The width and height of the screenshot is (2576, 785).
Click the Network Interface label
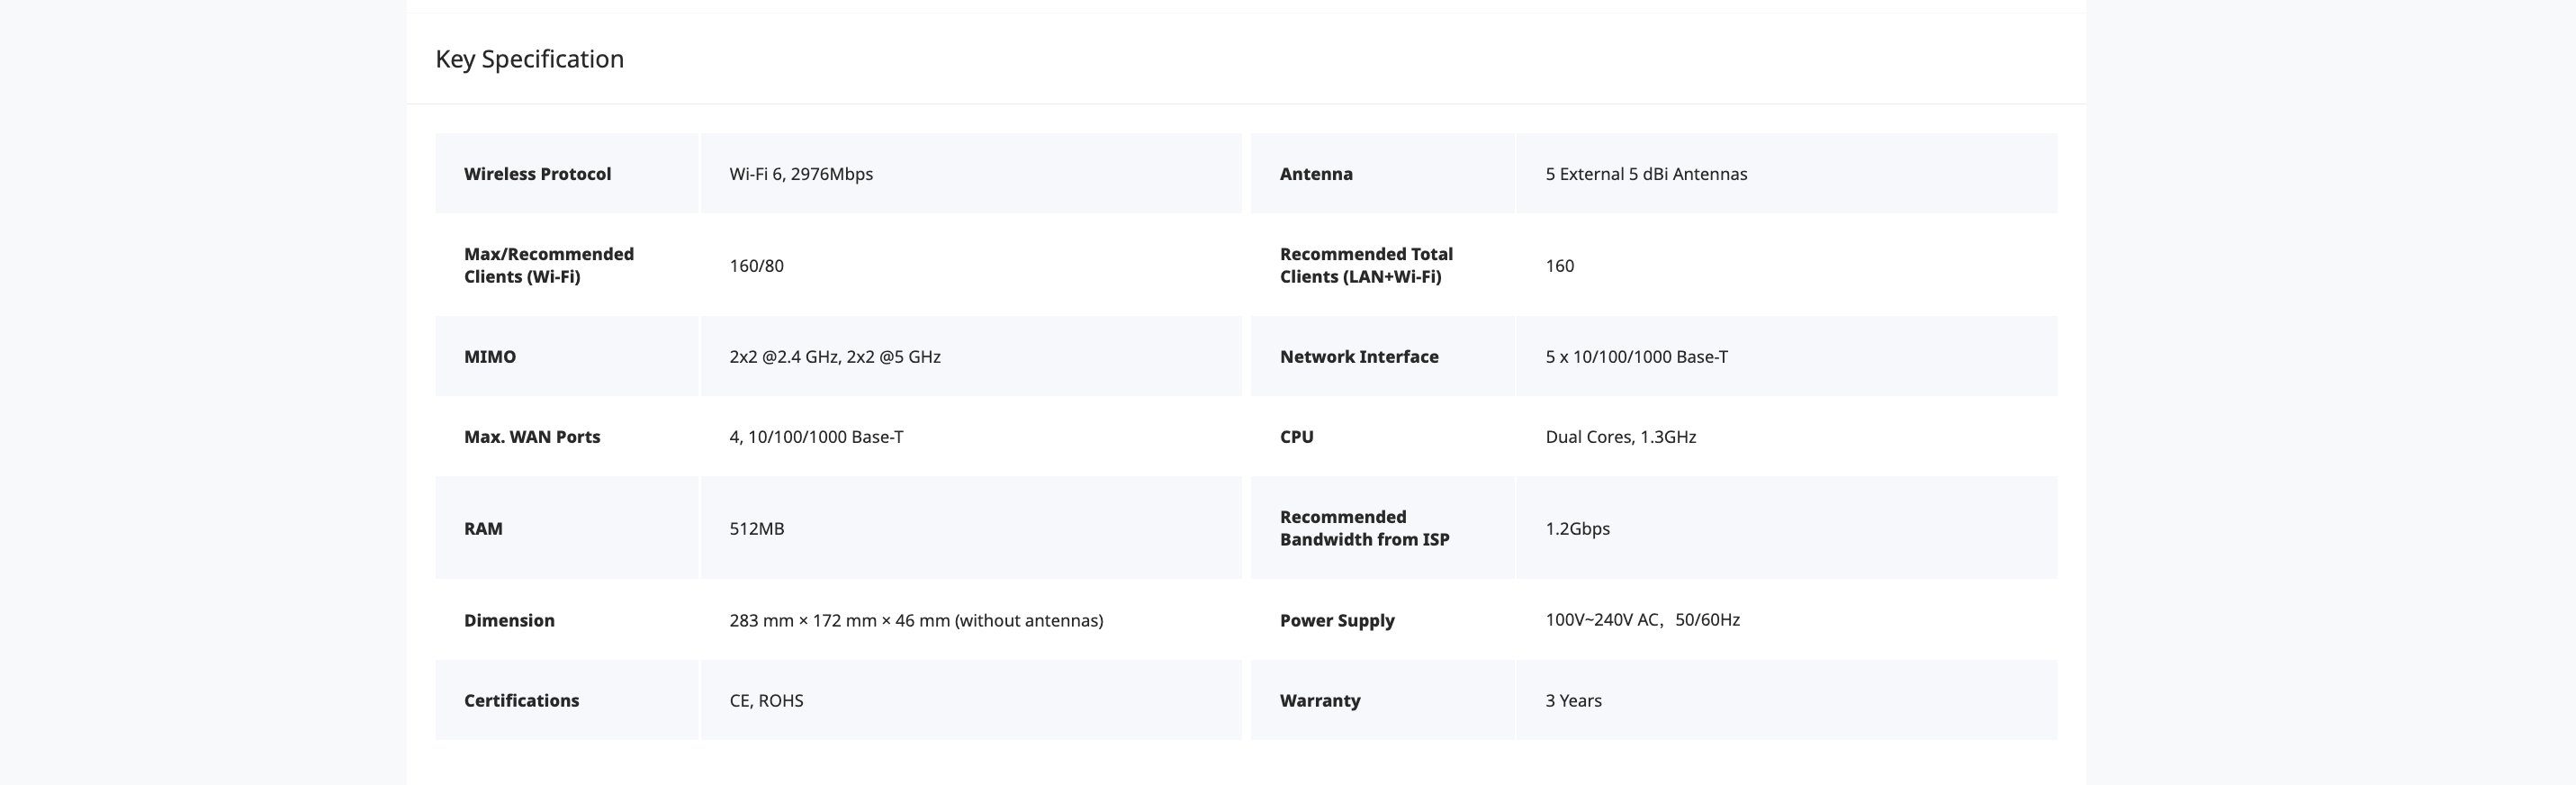pos(1359,357)
